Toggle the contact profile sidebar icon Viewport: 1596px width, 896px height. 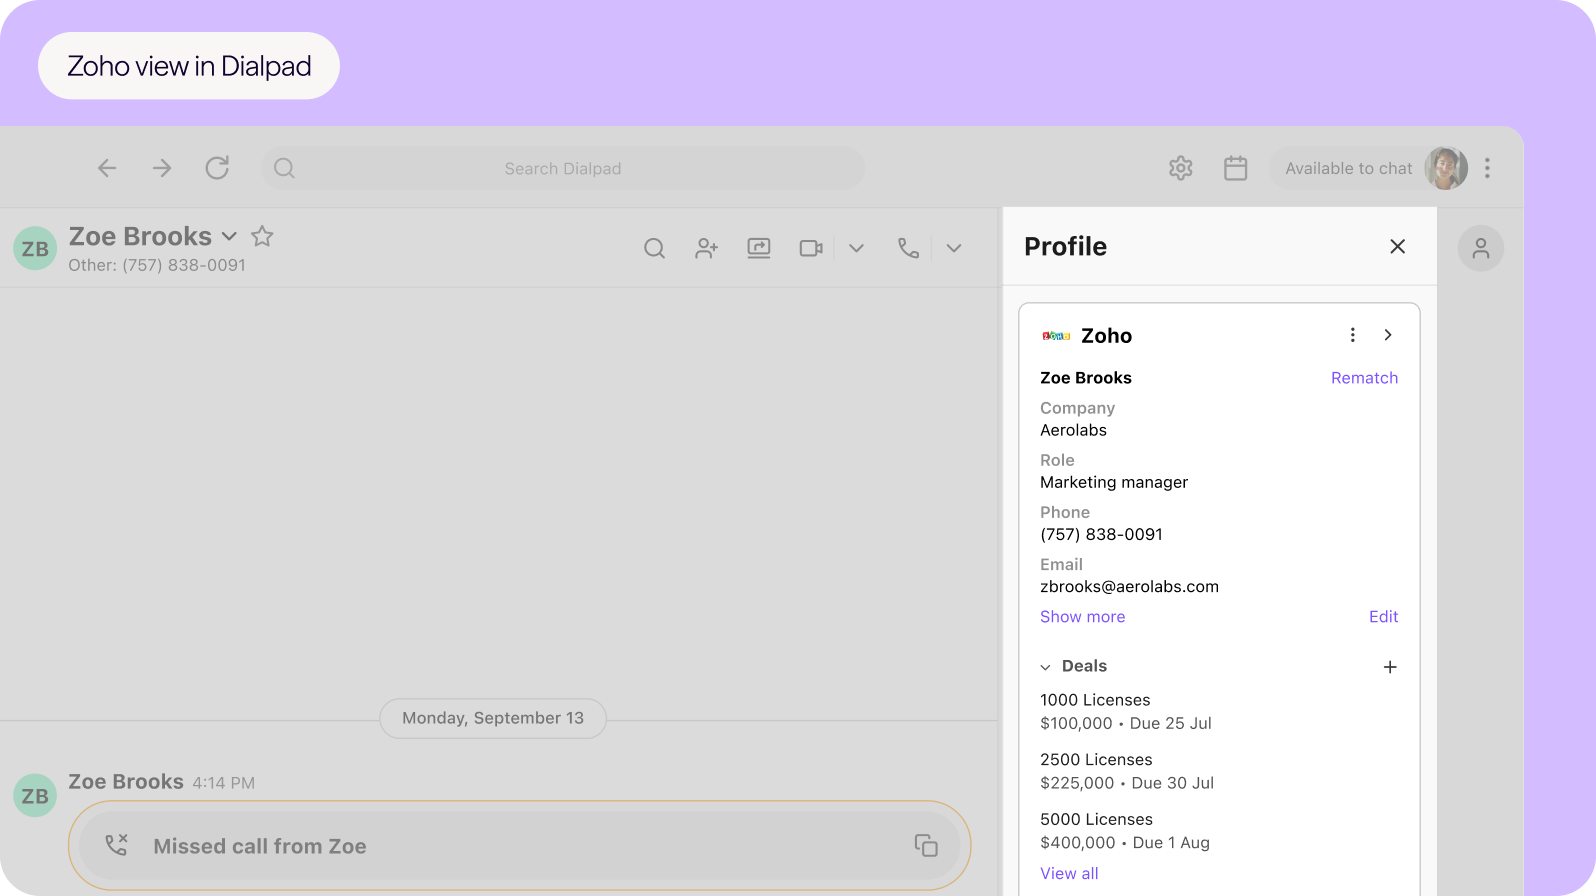(1481, 248)
